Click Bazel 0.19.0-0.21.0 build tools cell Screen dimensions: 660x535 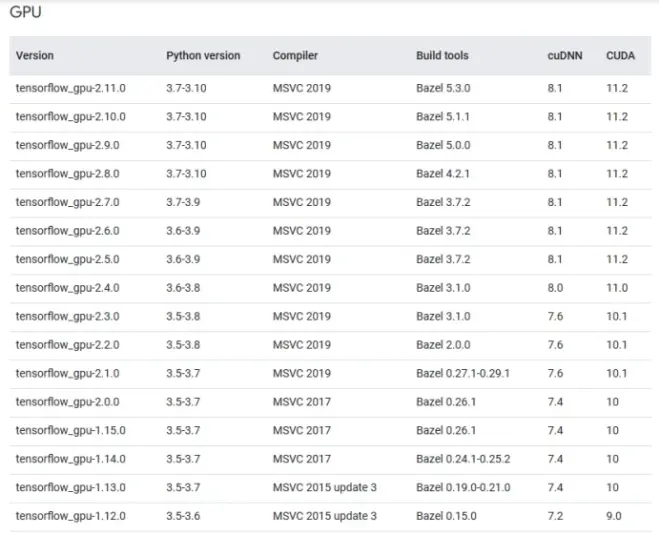(x=463, y=487)
